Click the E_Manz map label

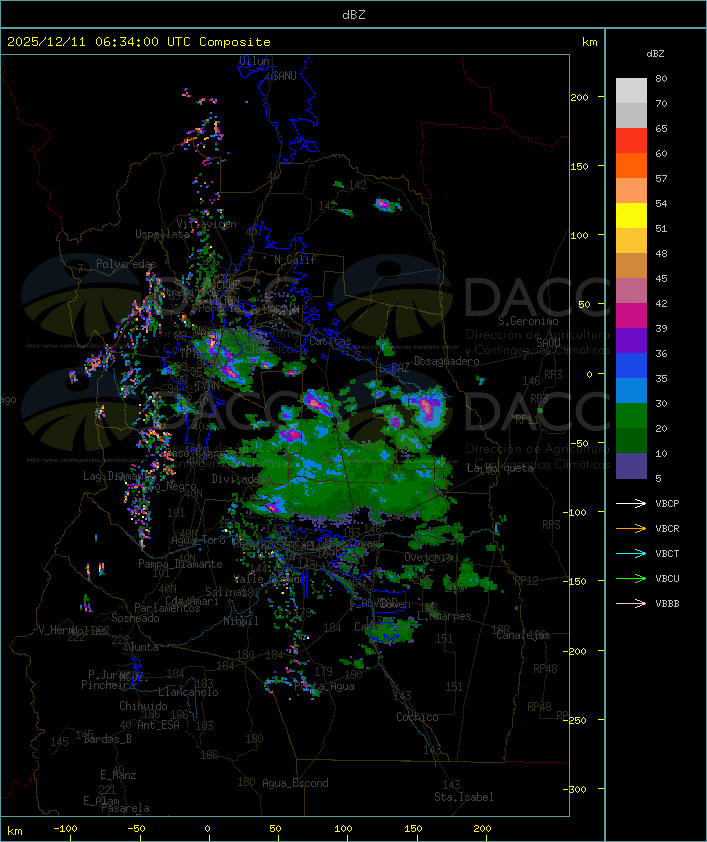tap(118, 775)
